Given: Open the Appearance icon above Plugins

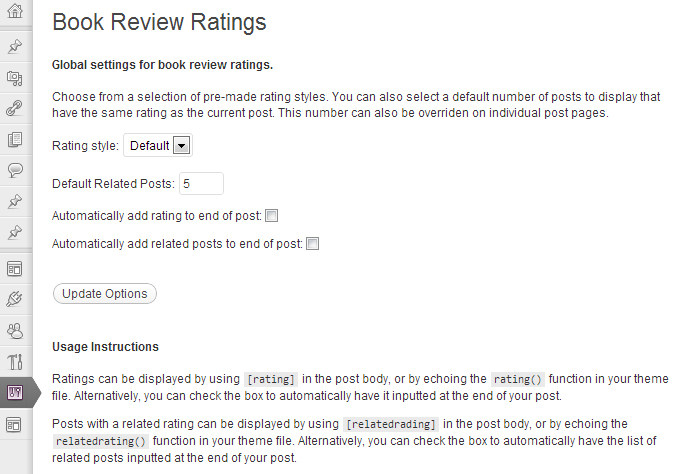Looking at the screenshot, I should (x=15, y=267).
